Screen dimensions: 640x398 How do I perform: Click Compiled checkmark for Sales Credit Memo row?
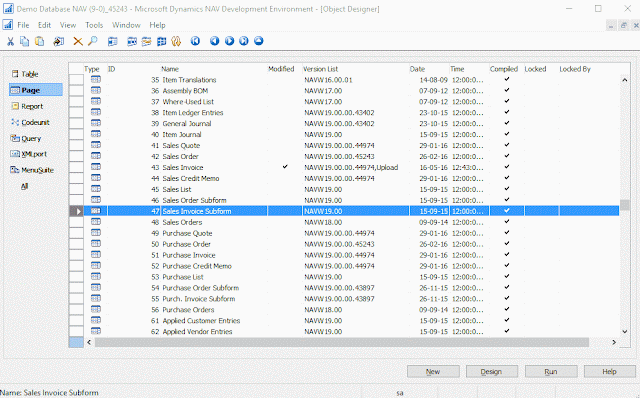507,178
